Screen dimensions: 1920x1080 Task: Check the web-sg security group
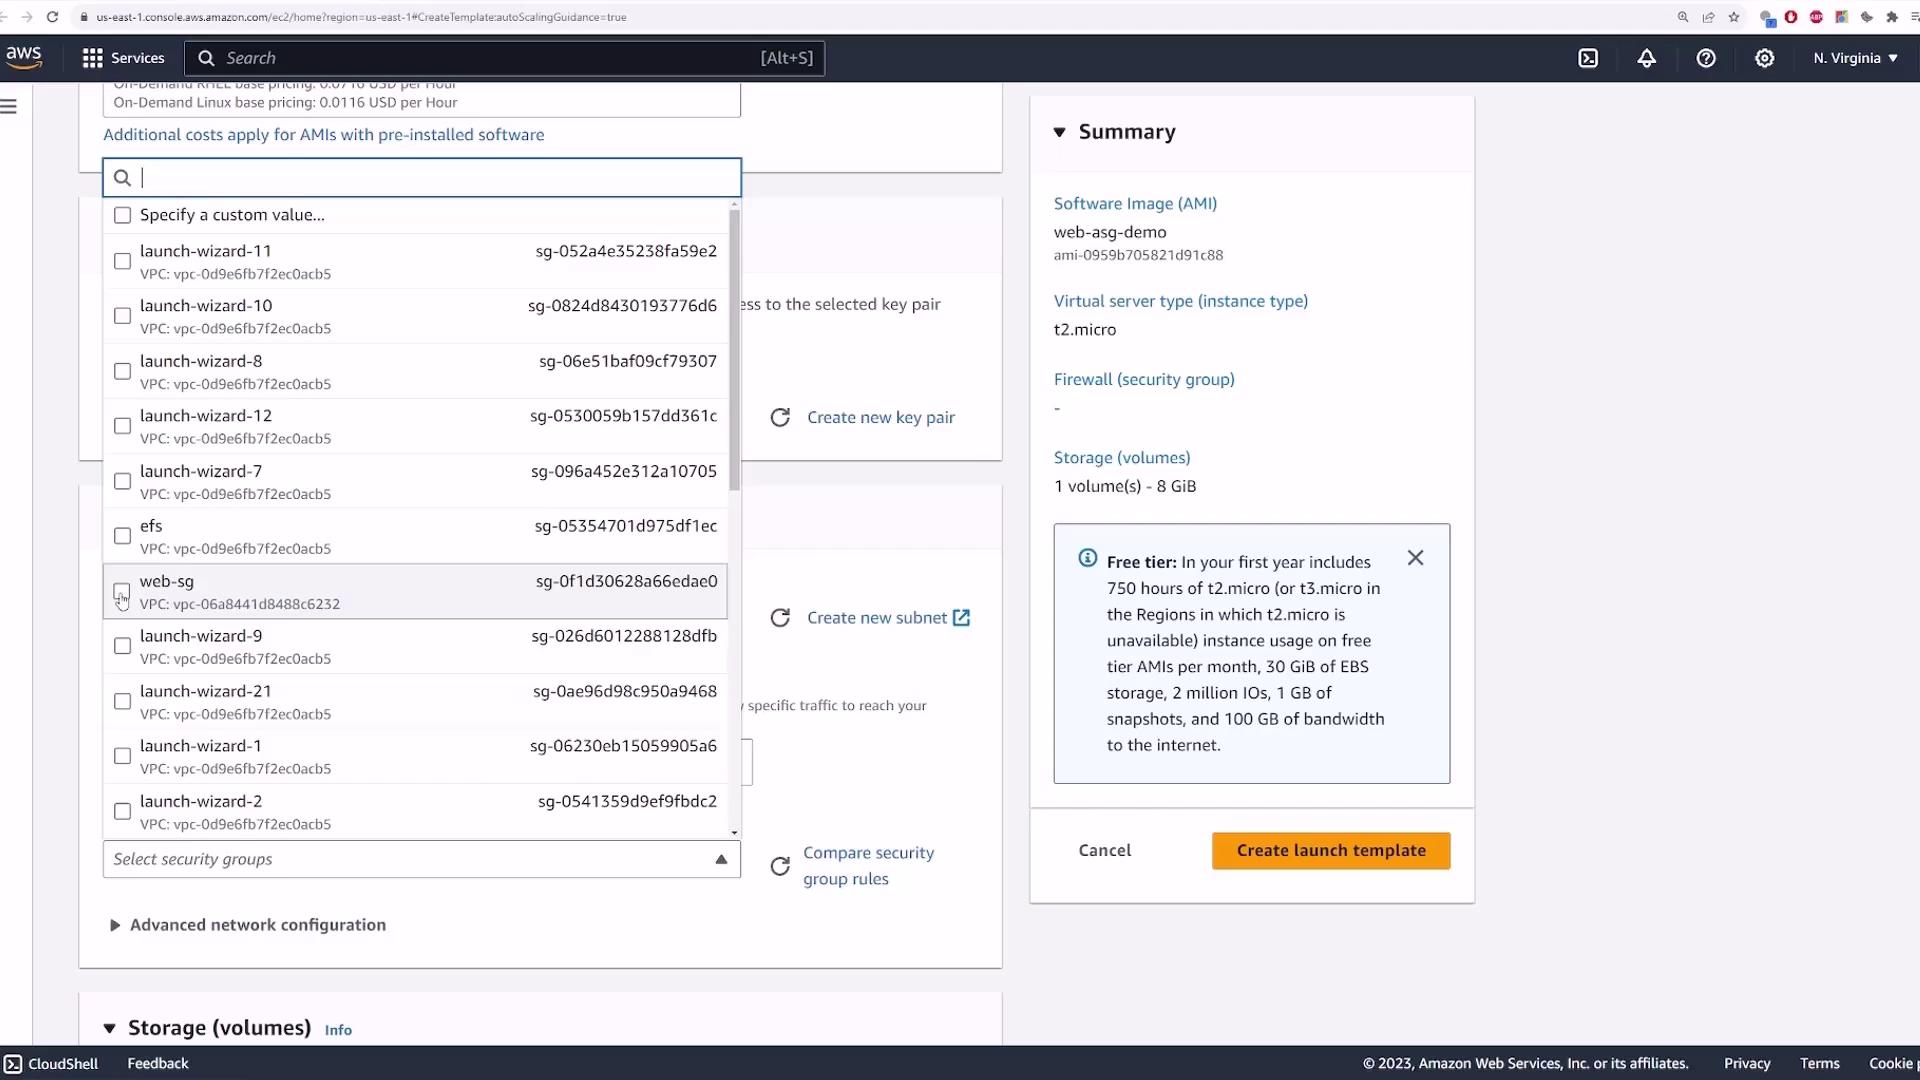pyautogui.click(x=122, y=591)
